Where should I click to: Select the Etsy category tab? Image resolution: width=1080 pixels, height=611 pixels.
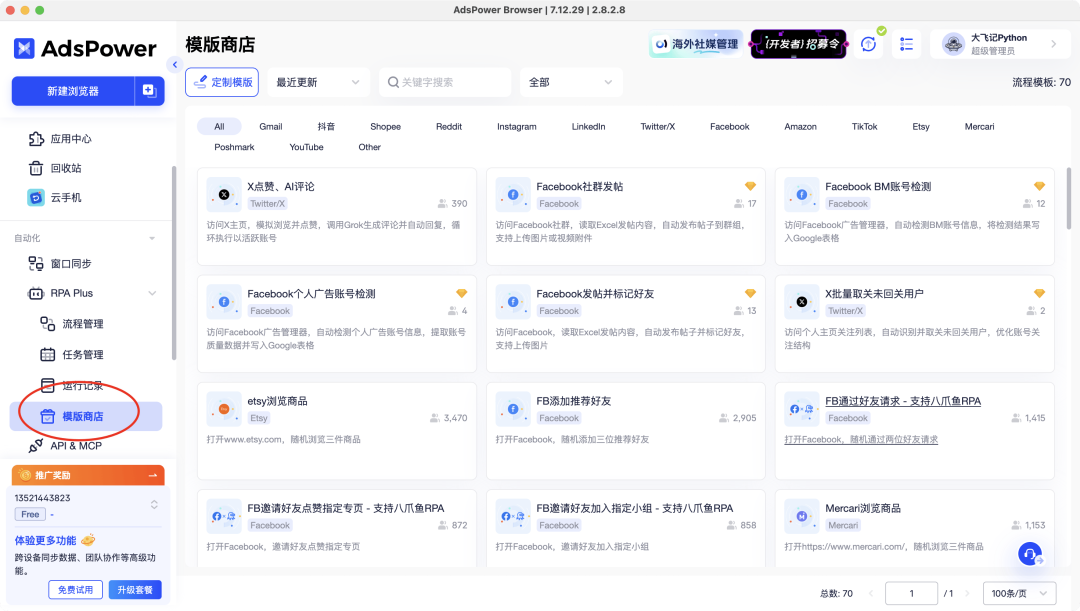(921, 127)
